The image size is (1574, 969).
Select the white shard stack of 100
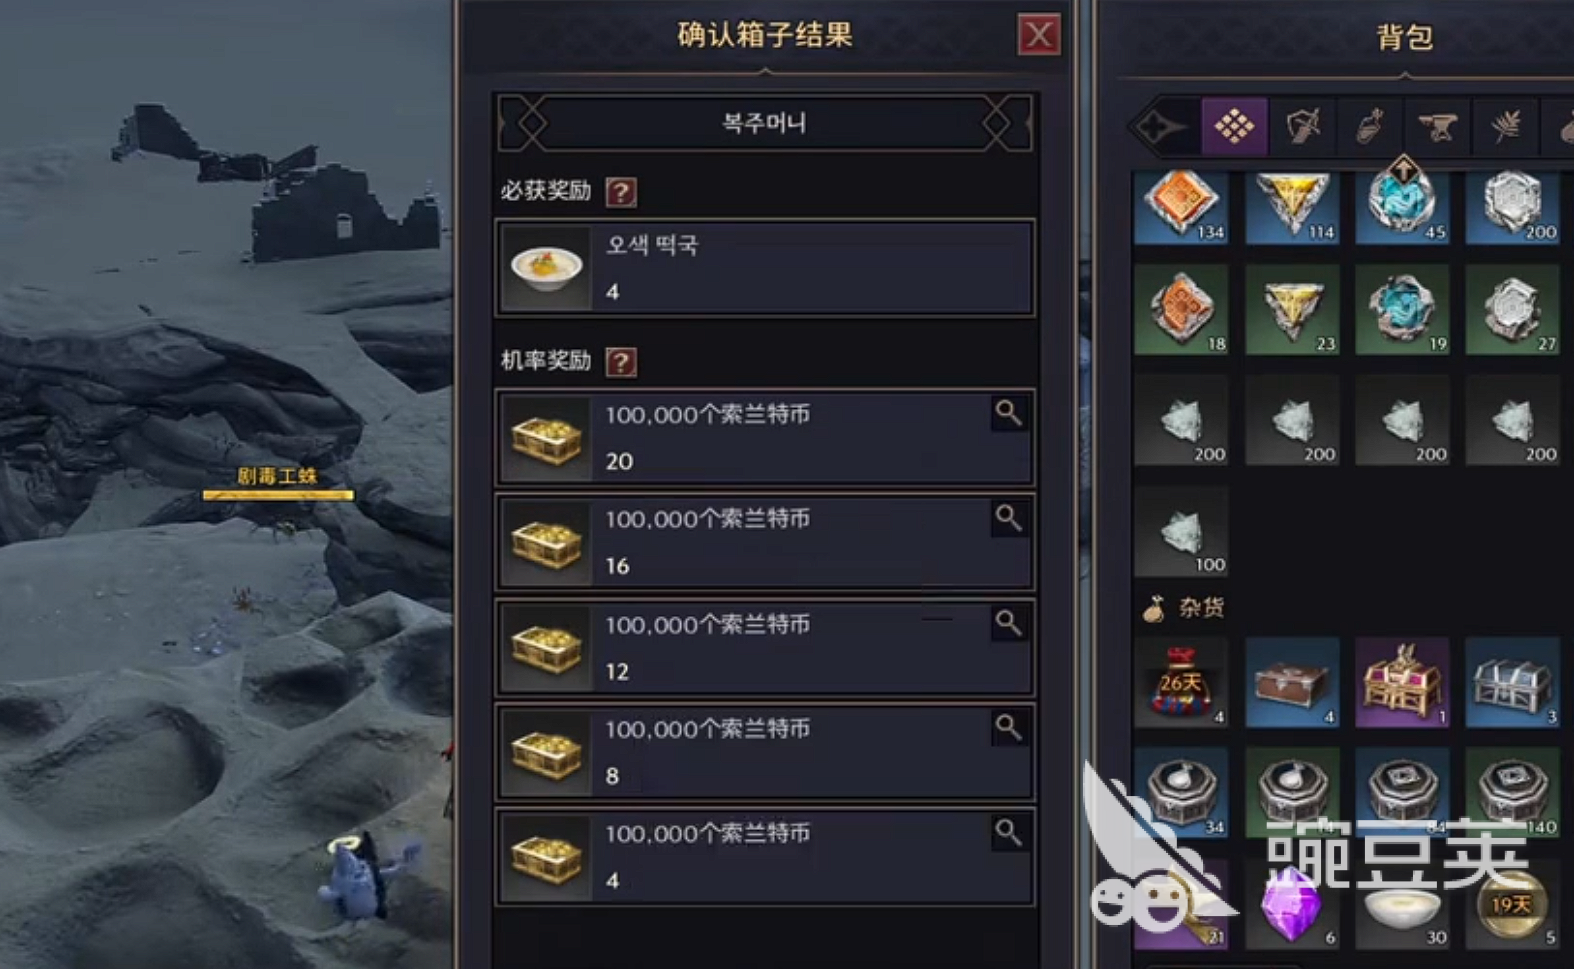[x=1181, y=531]
